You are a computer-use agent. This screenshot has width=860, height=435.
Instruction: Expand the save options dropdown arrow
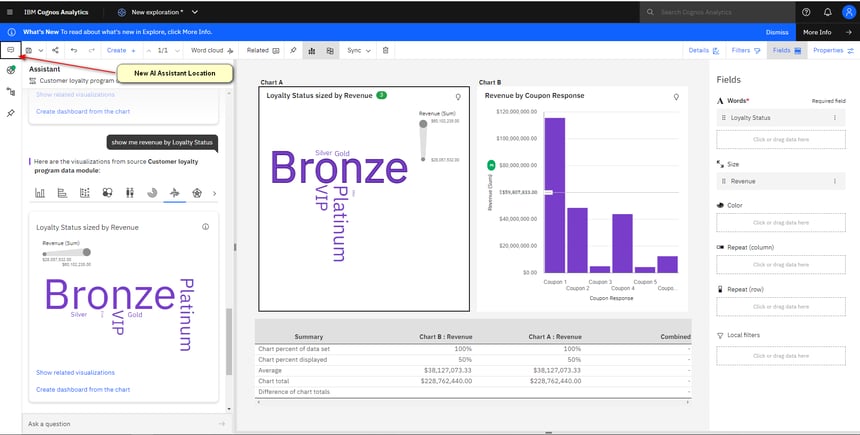(41, 50)
